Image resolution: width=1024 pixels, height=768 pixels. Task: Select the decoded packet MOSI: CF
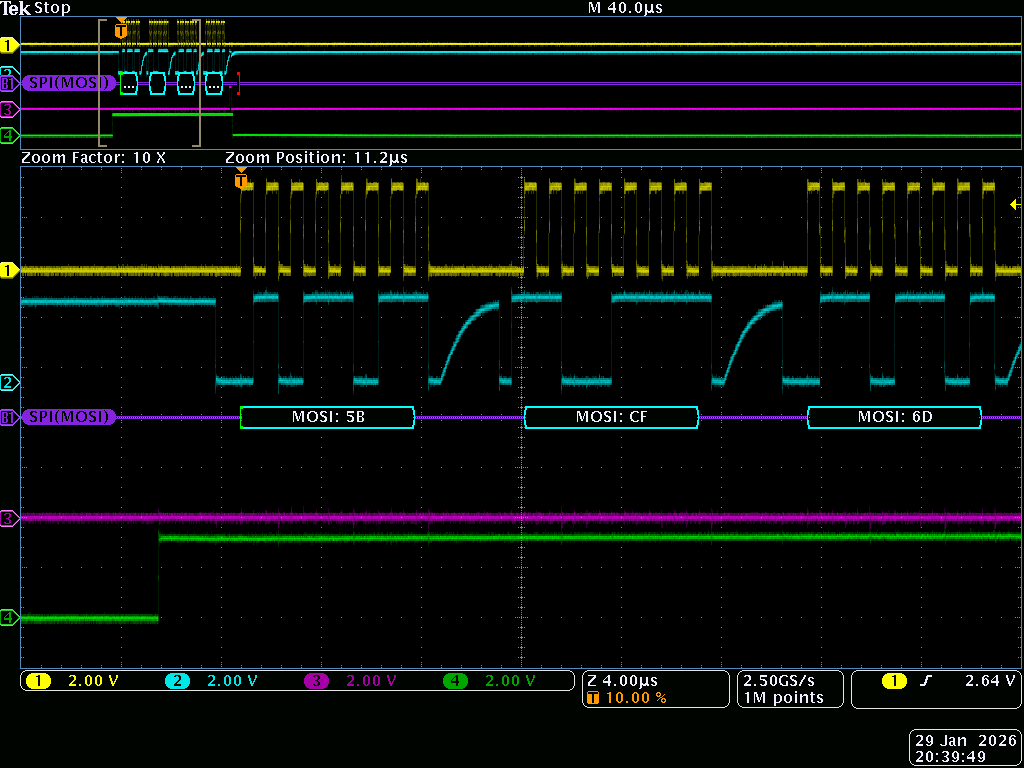pyautogui.click(x=611, y=417)
